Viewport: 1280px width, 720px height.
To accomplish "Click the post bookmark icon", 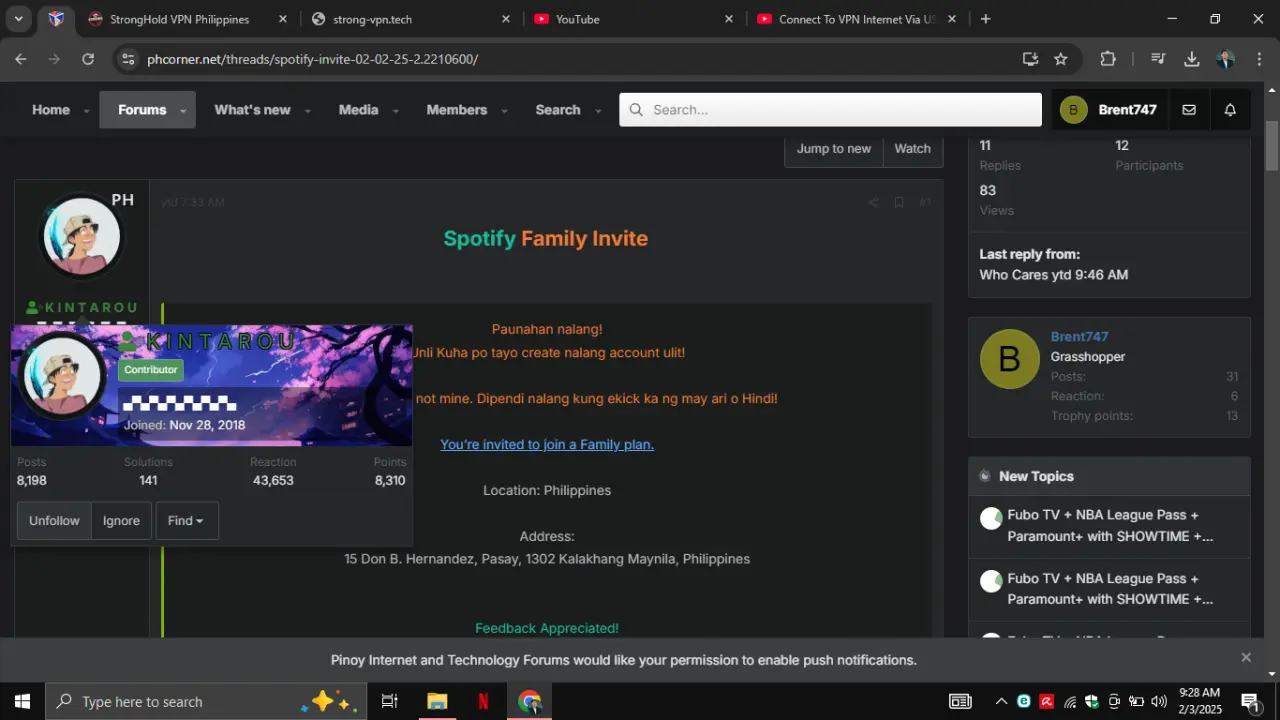I will (899, 203).
